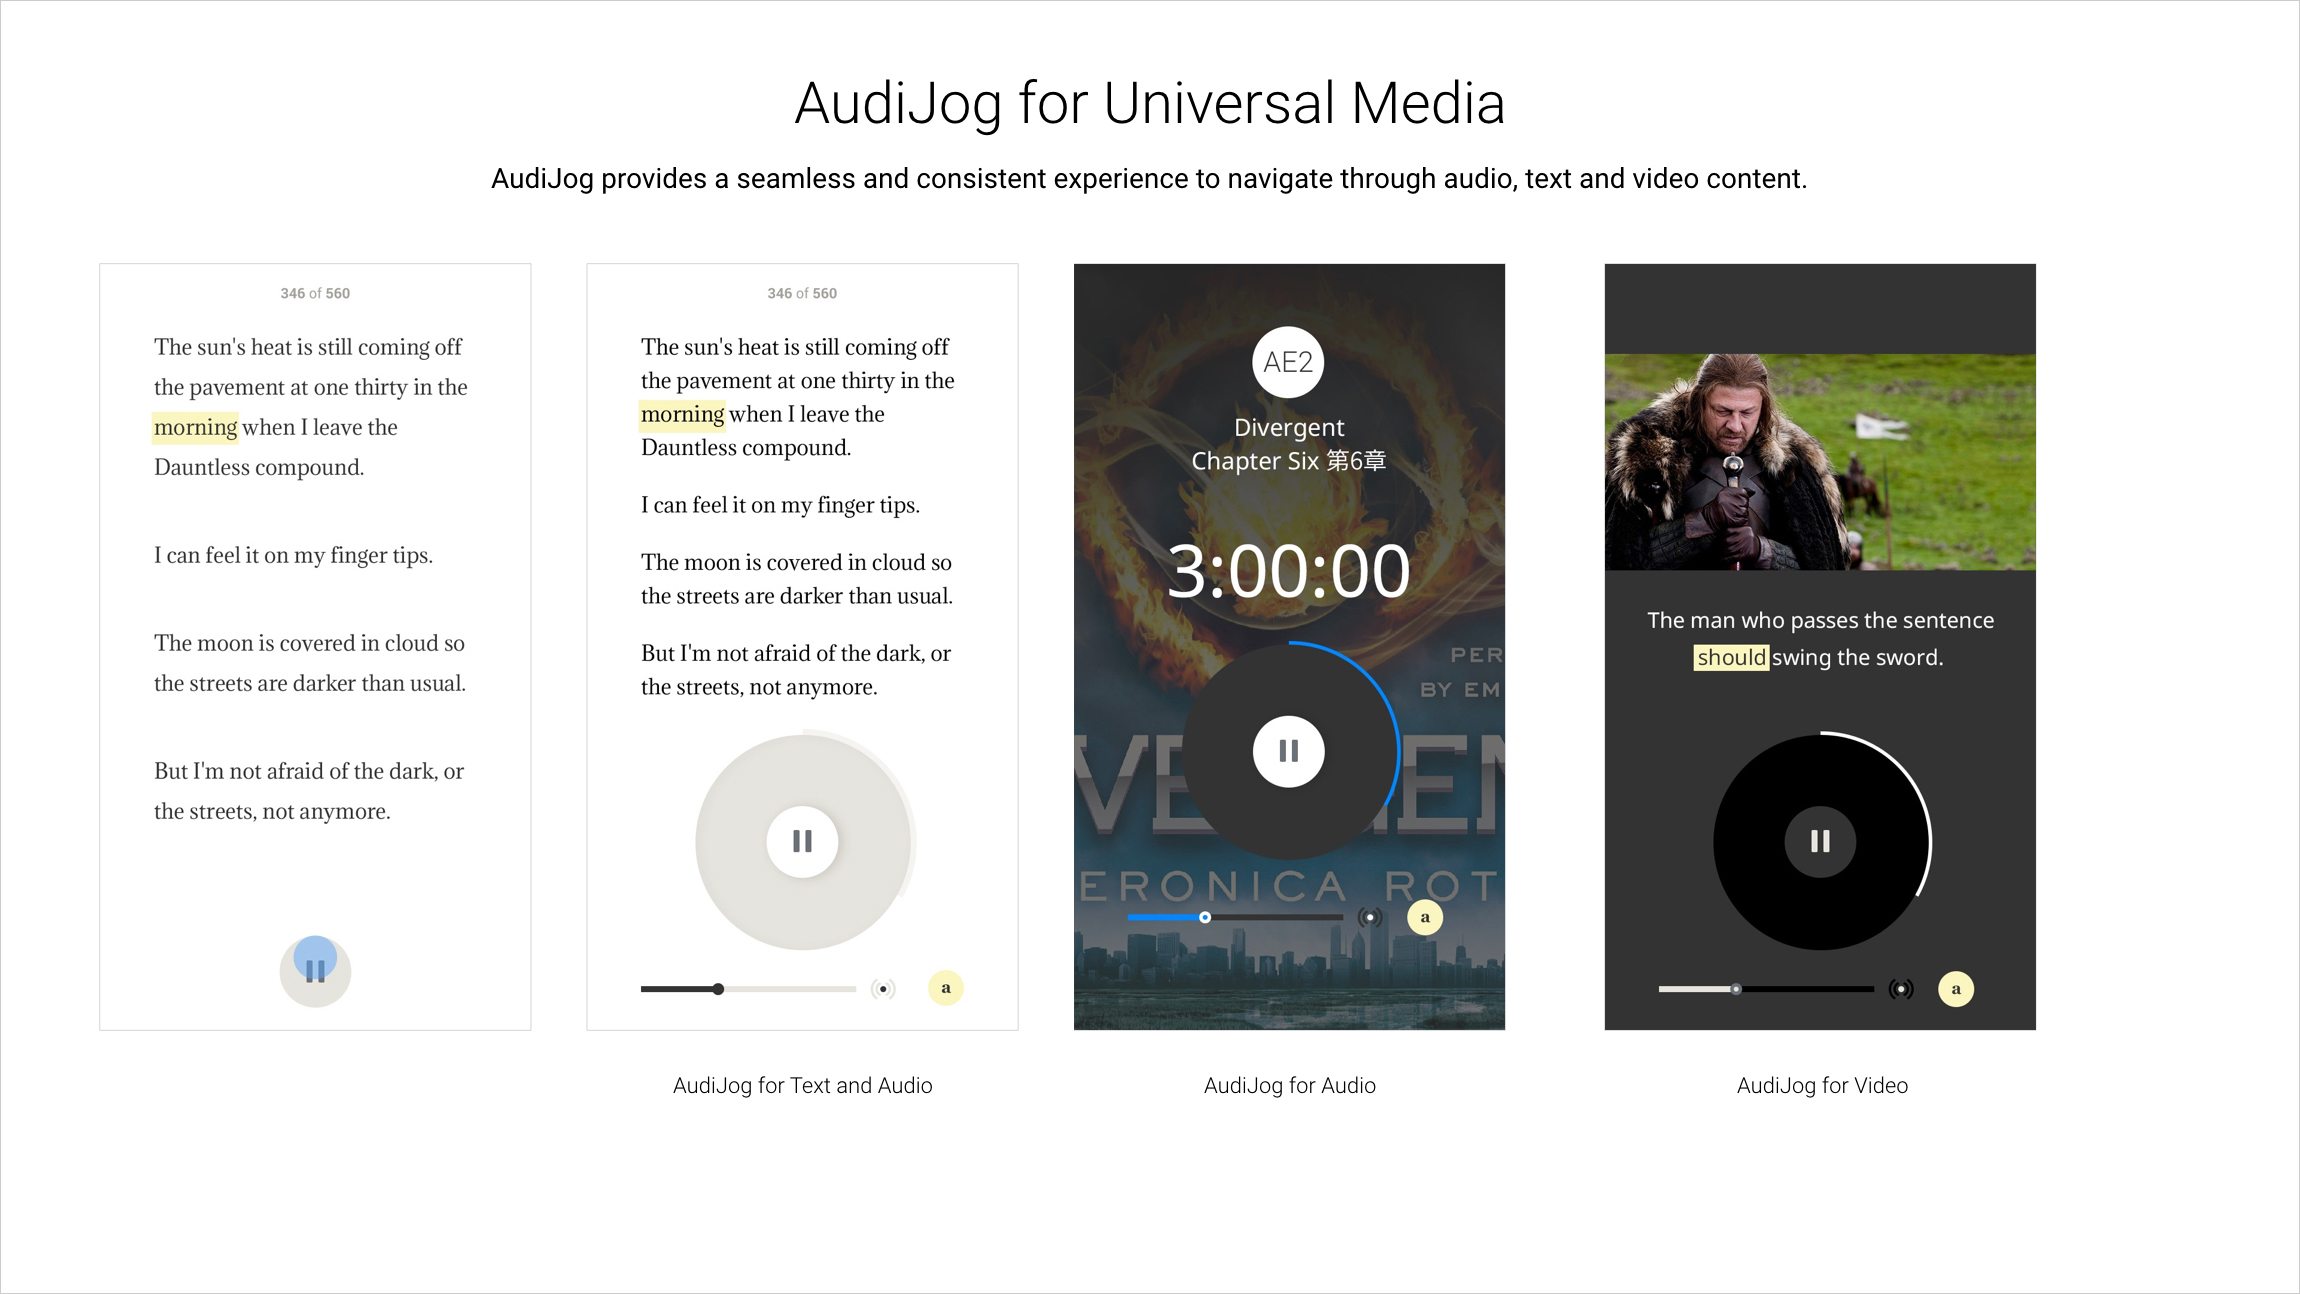Click the '346 of 560' page indicator in the first mockup

tap(315, 293)
